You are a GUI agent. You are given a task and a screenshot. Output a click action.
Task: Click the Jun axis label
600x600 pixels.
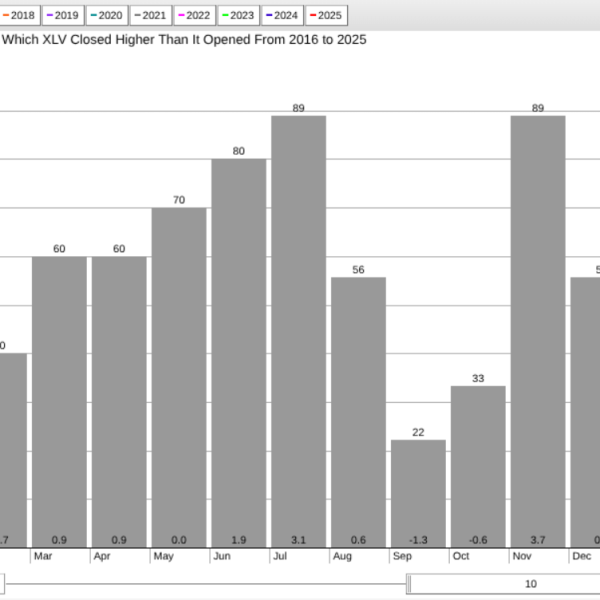(222, 556)
